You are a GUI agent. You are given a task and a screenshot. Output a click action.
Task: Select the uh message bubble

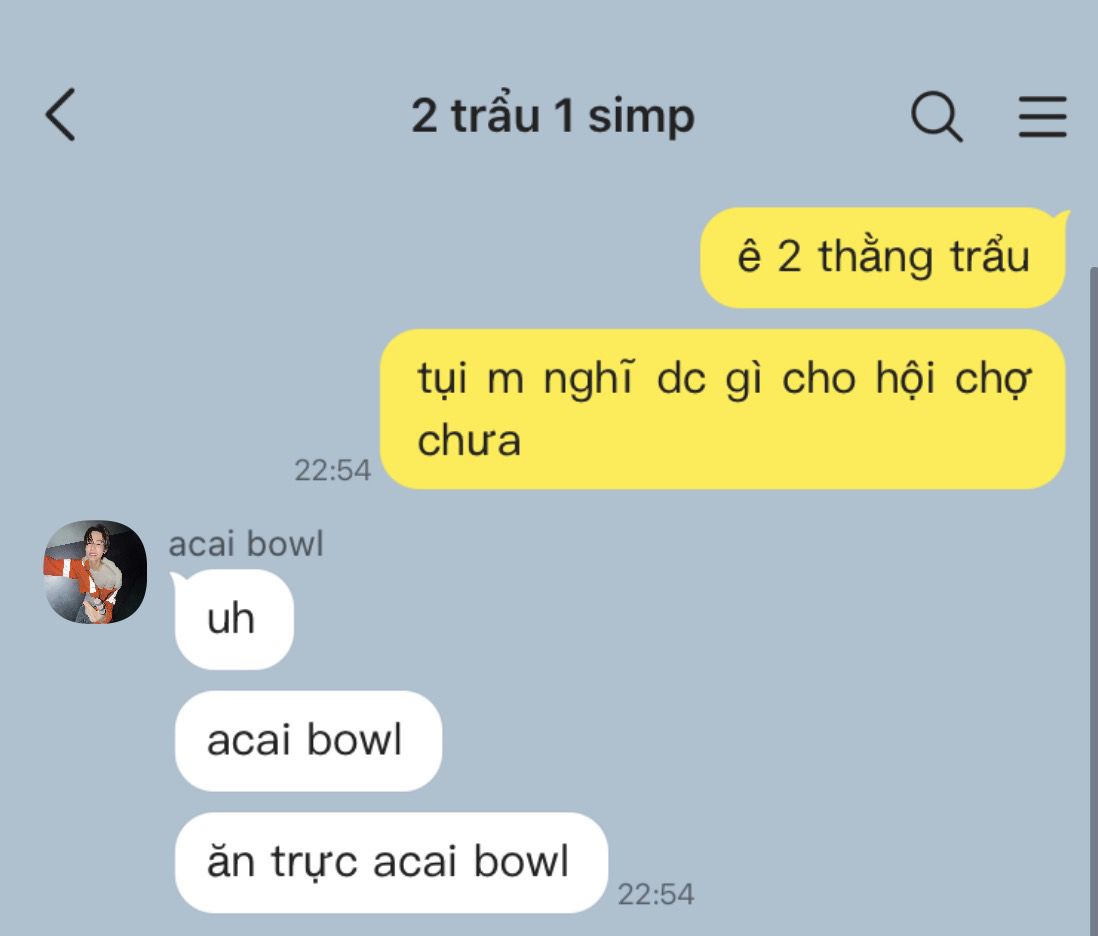click(x=234, y=620)
